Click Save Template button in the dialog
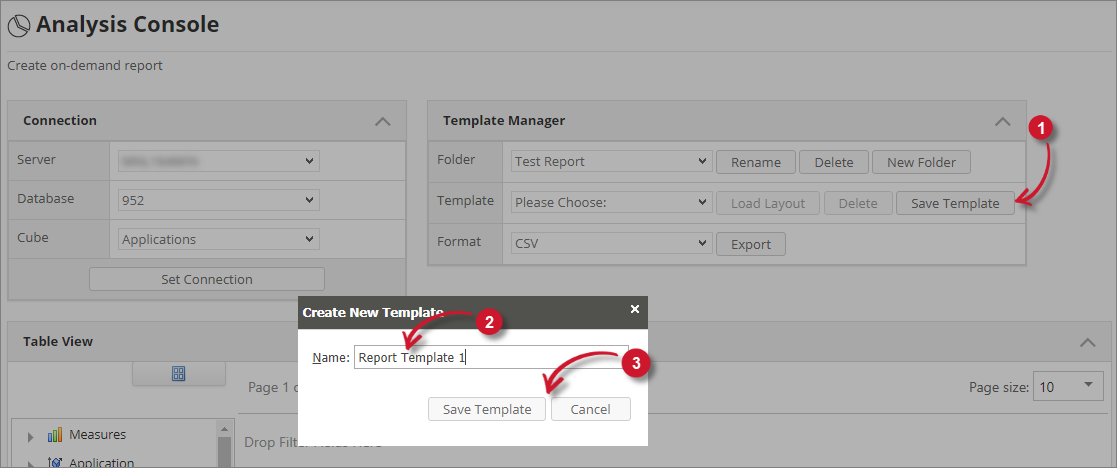Viewport: 1117px width, 468px height. (487, 409)
